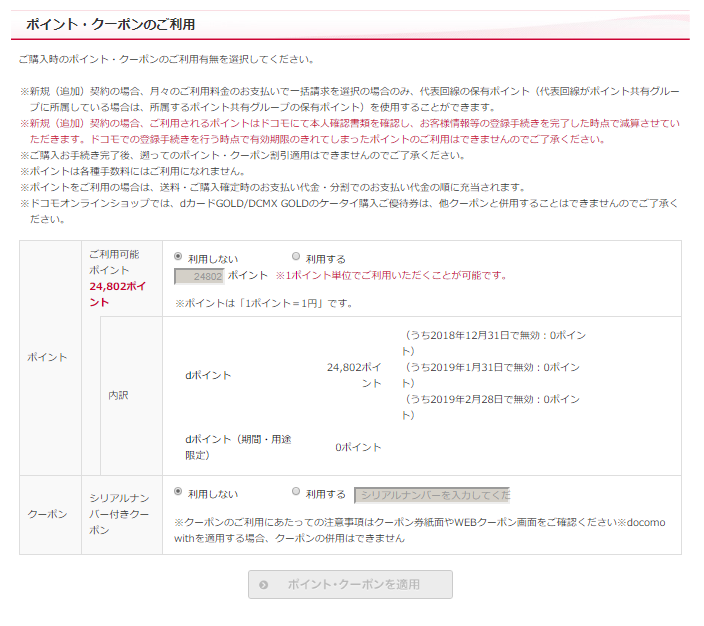Screen dimensions: 704x626
Task: Click the red '24,802ポイント' available balance
Action: [119, 293]
